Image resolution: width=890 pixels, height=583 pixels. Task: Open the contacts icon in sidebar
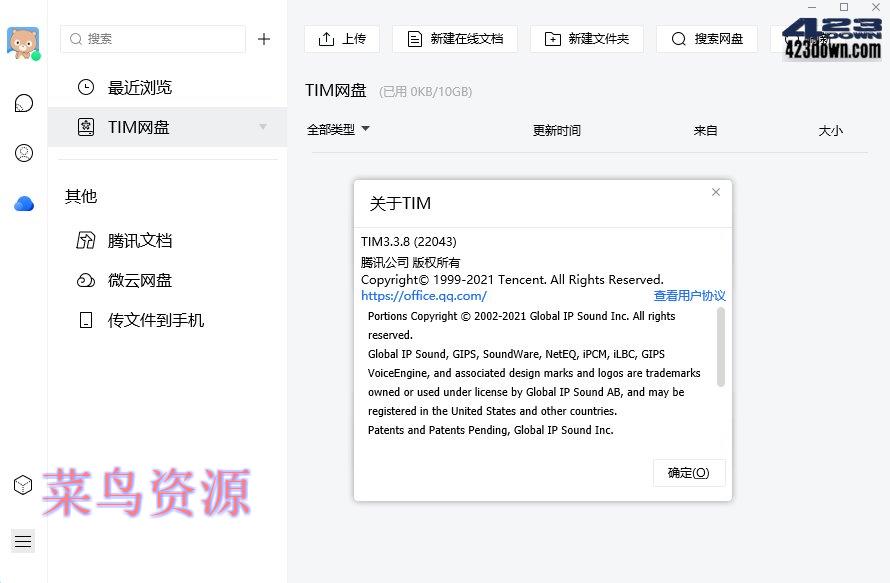point(22,153)
